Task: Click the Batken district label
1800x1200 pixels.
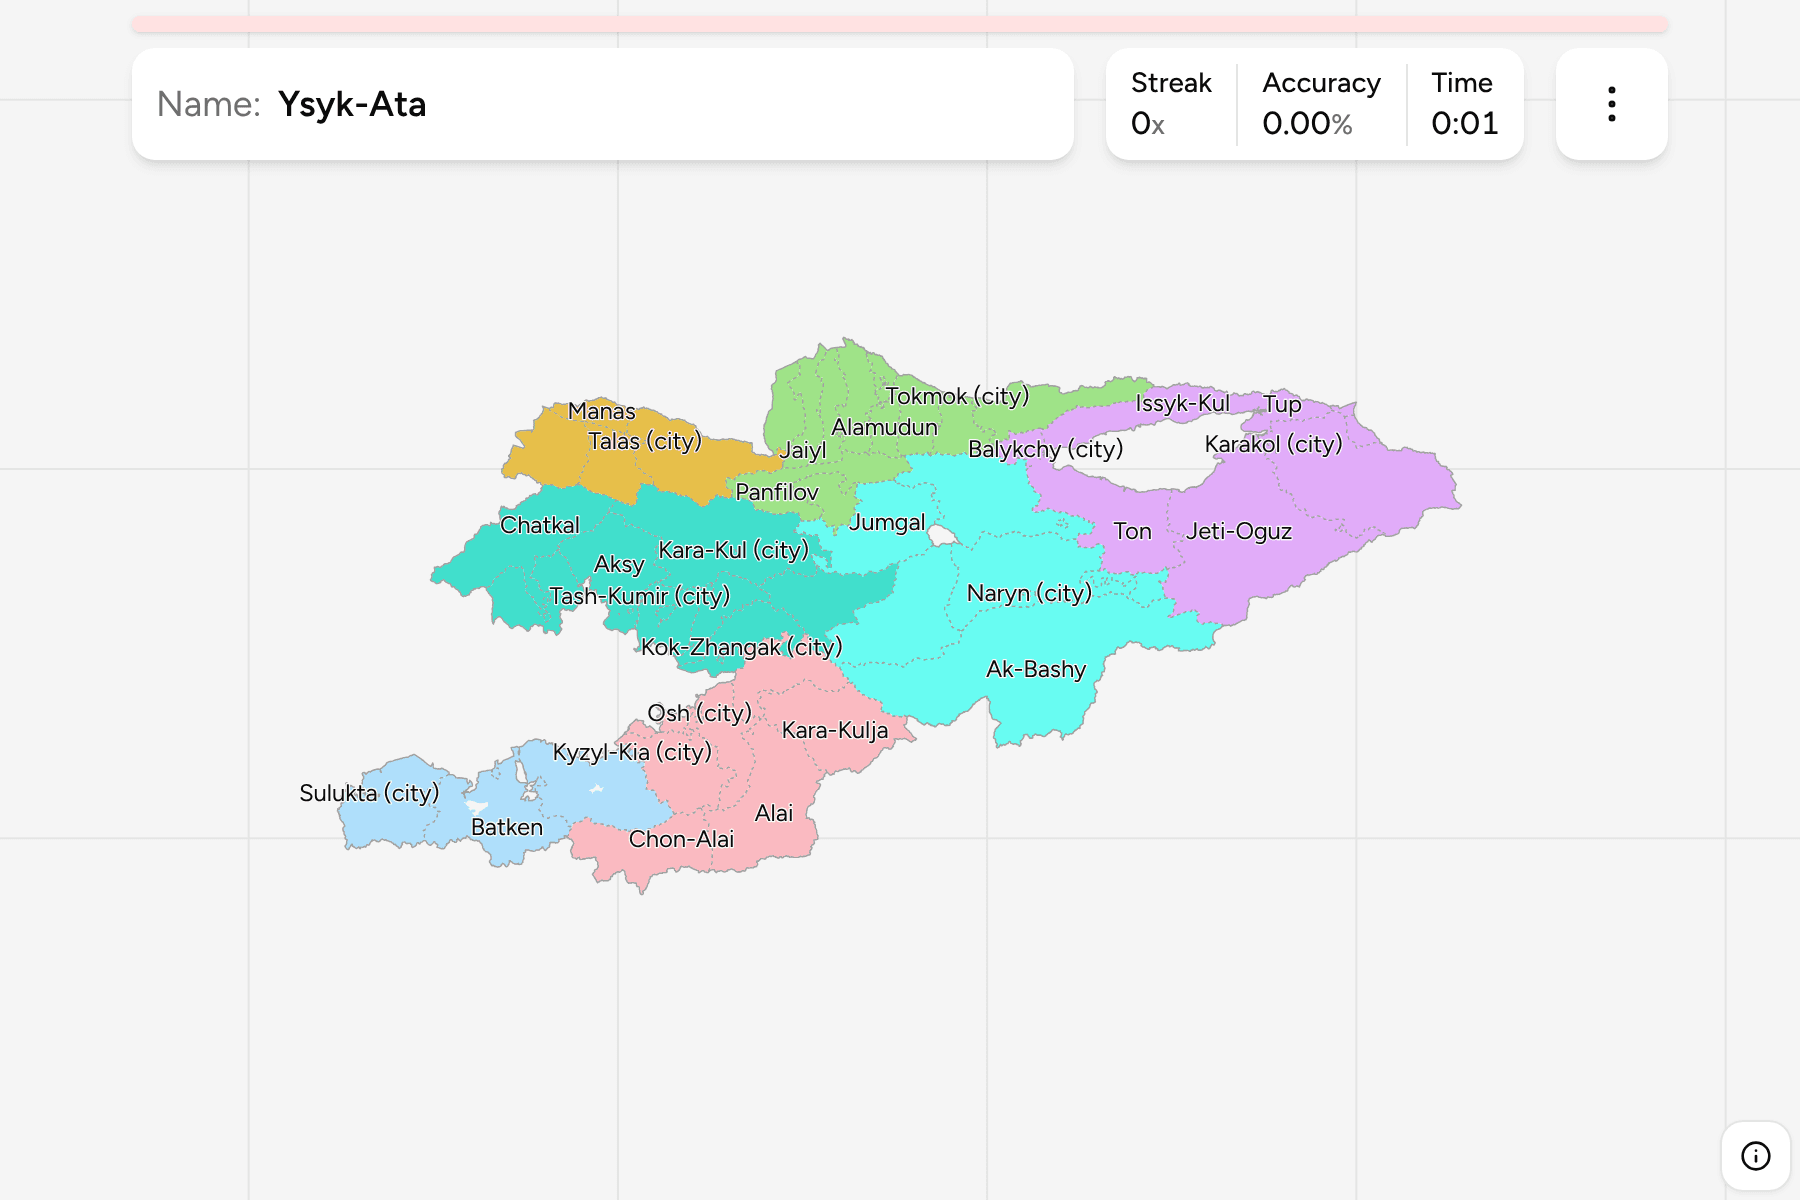Action: coord(507,827)
